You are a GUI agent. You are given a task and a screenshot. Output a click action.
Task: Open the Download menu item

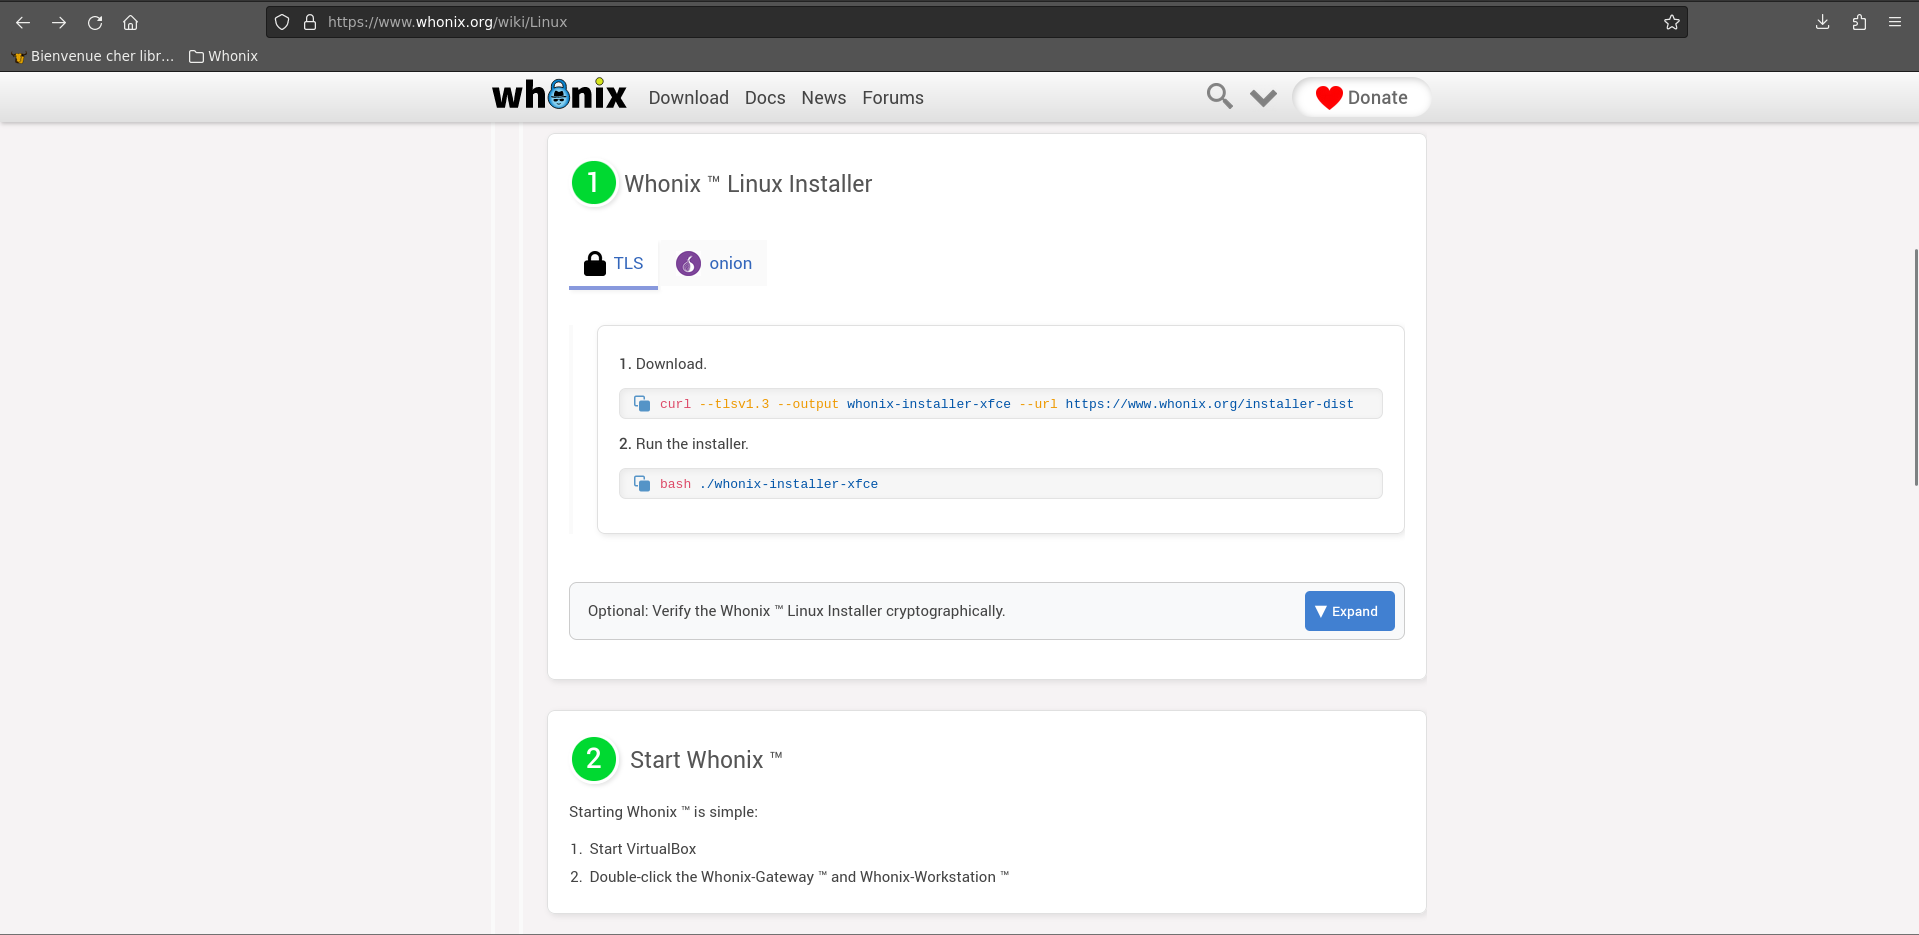(x=688, y=98)
